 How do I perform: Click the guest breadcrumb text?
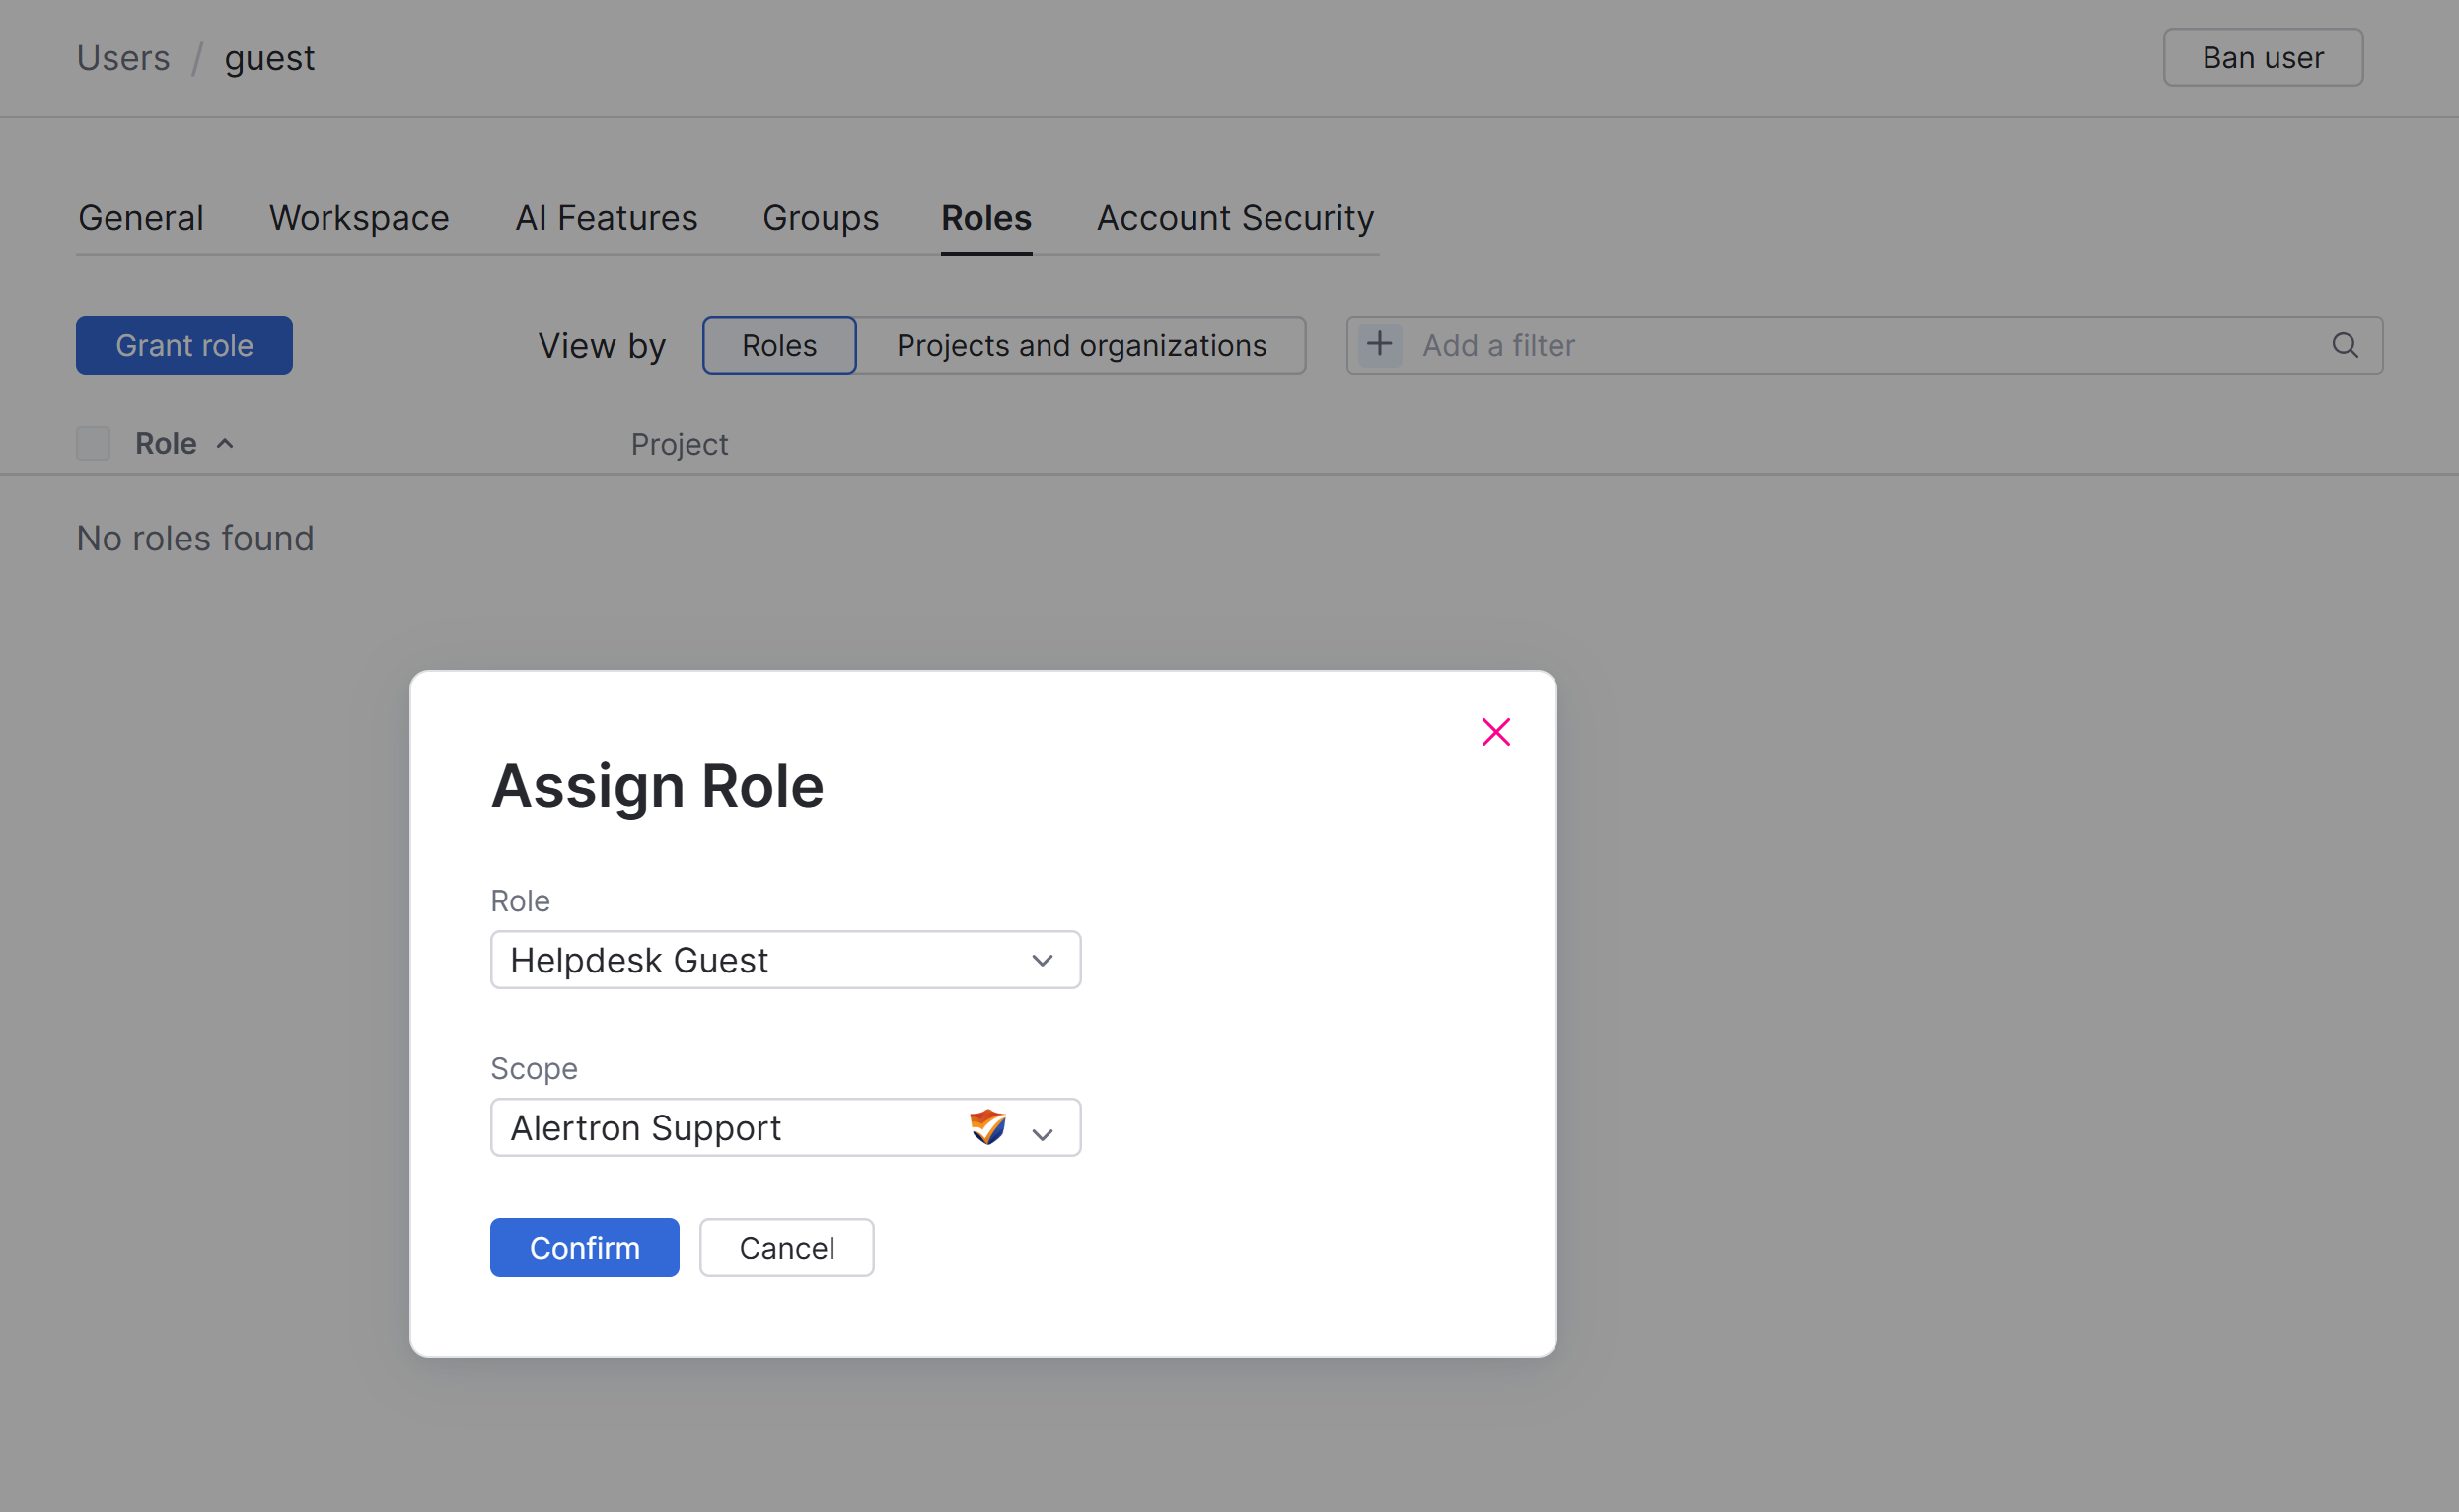pos(269,58)
